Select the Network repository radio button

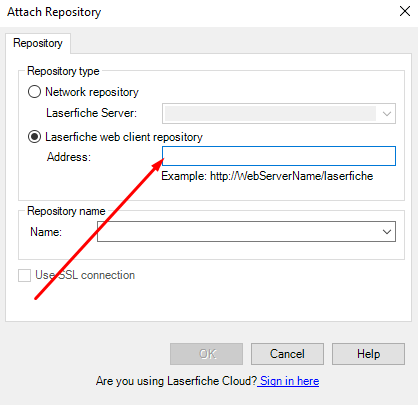pos(34,91)
